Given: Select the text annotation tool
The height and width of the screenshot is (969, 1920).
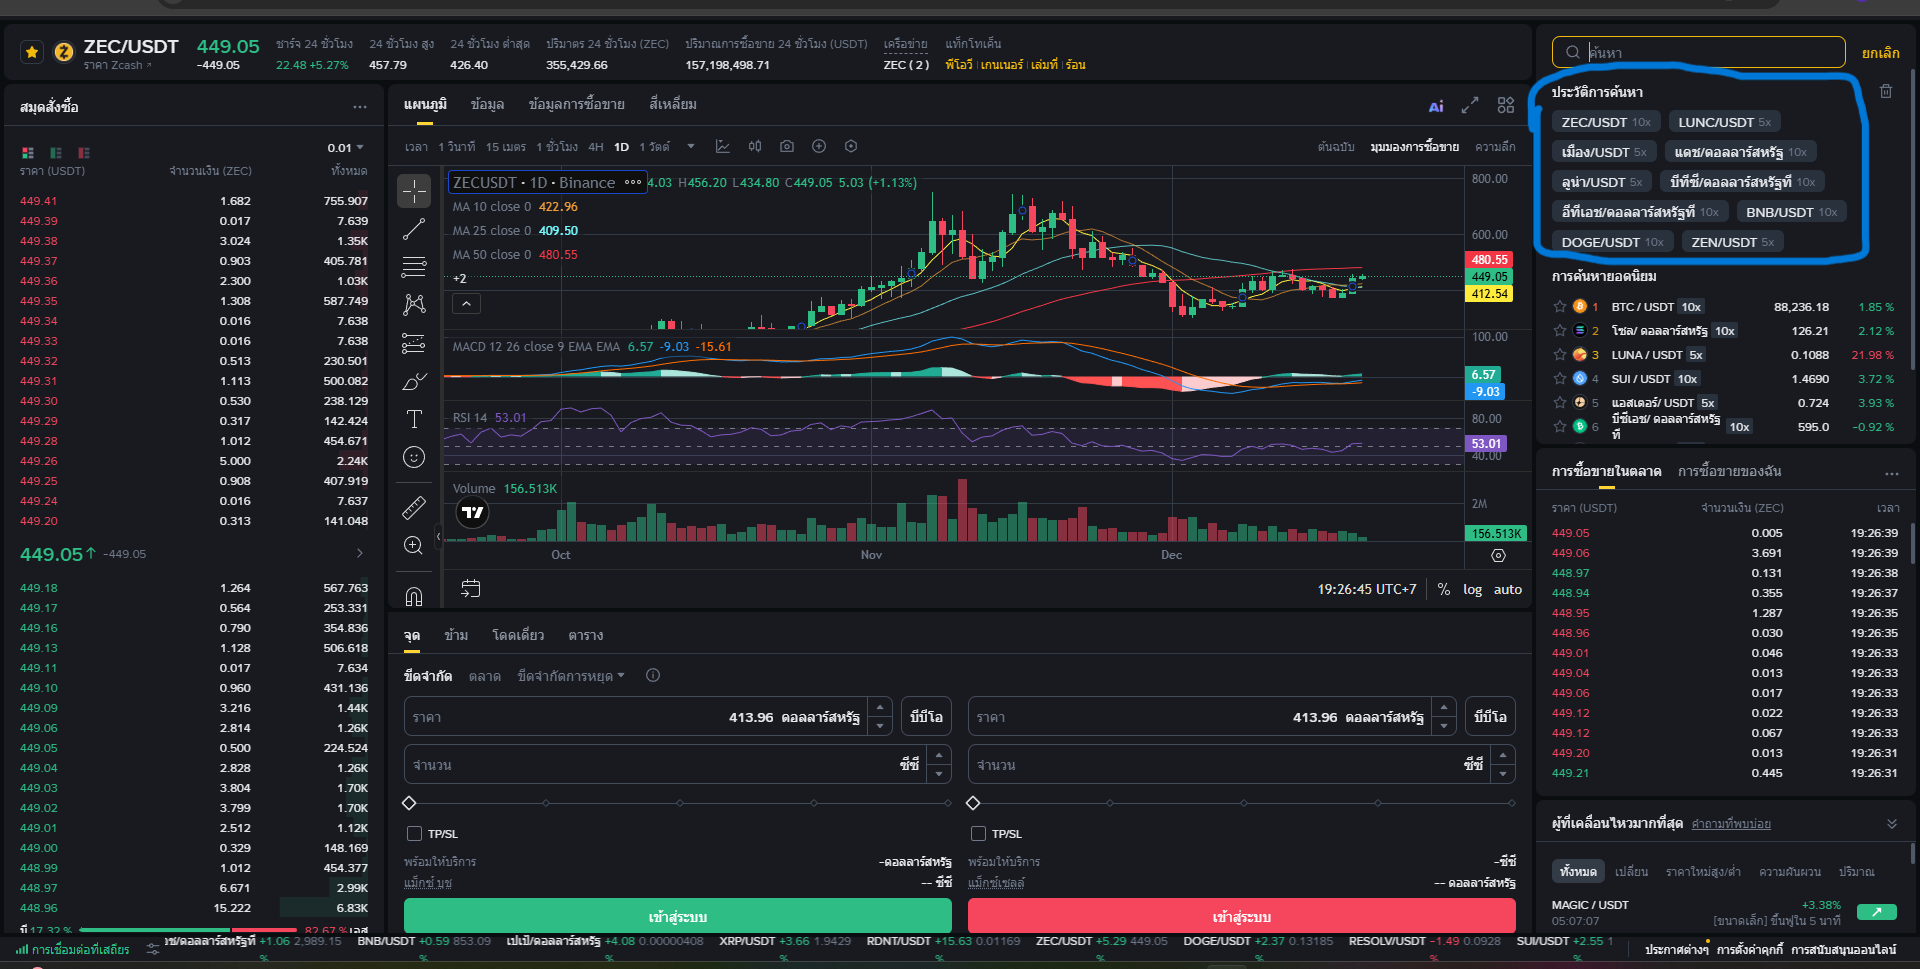Looking at the screenshot, I should [414, 419].
